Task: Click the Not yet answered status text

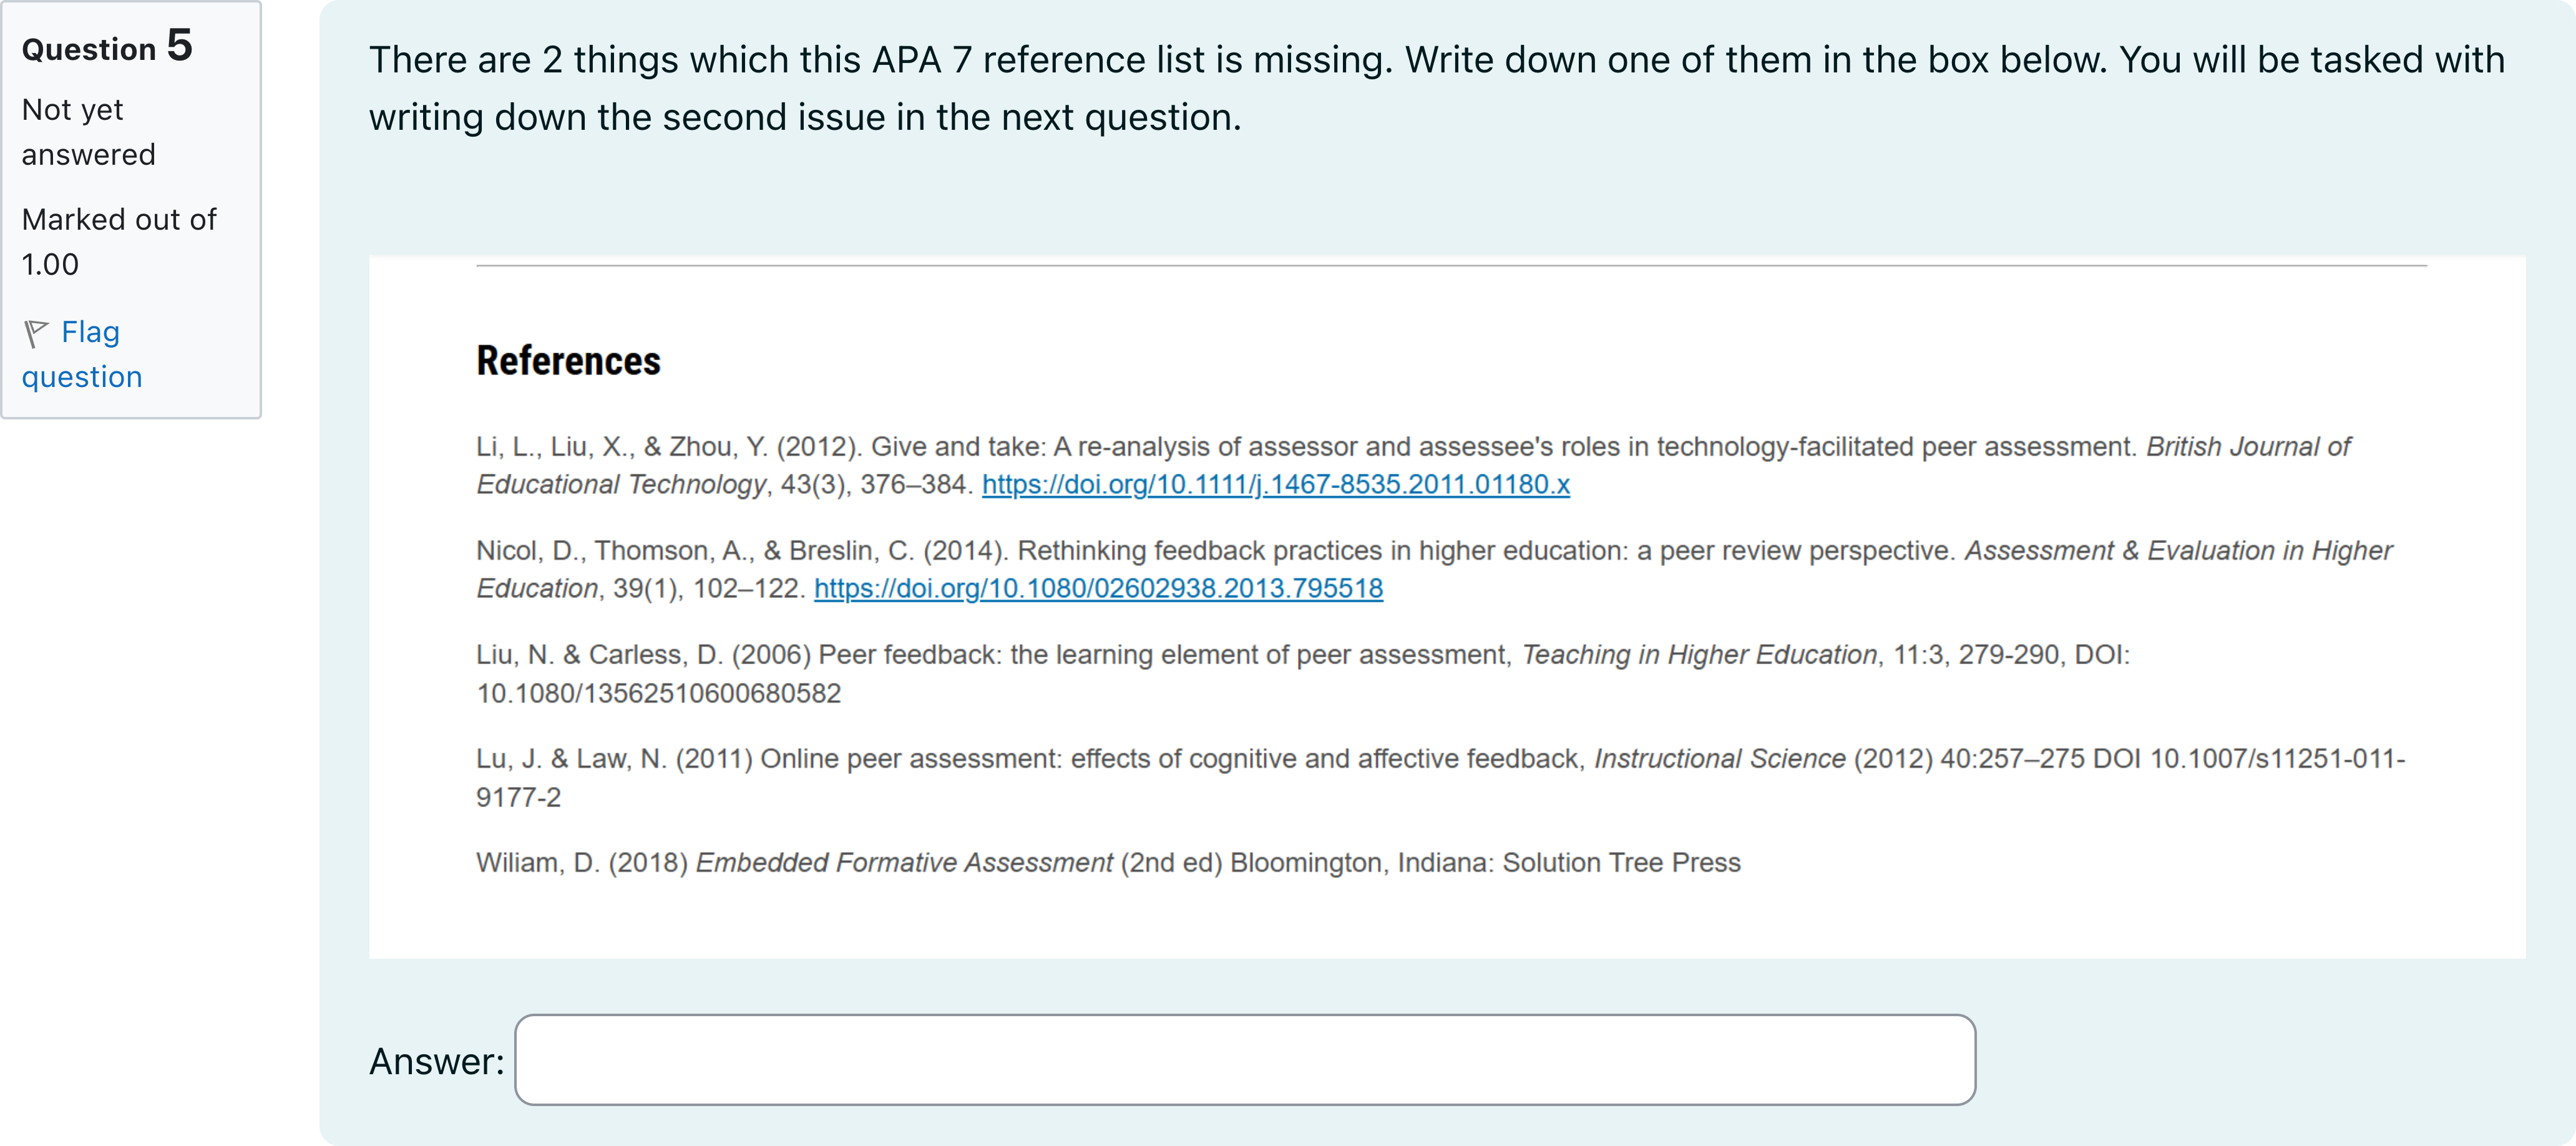Action: point(89,132)
